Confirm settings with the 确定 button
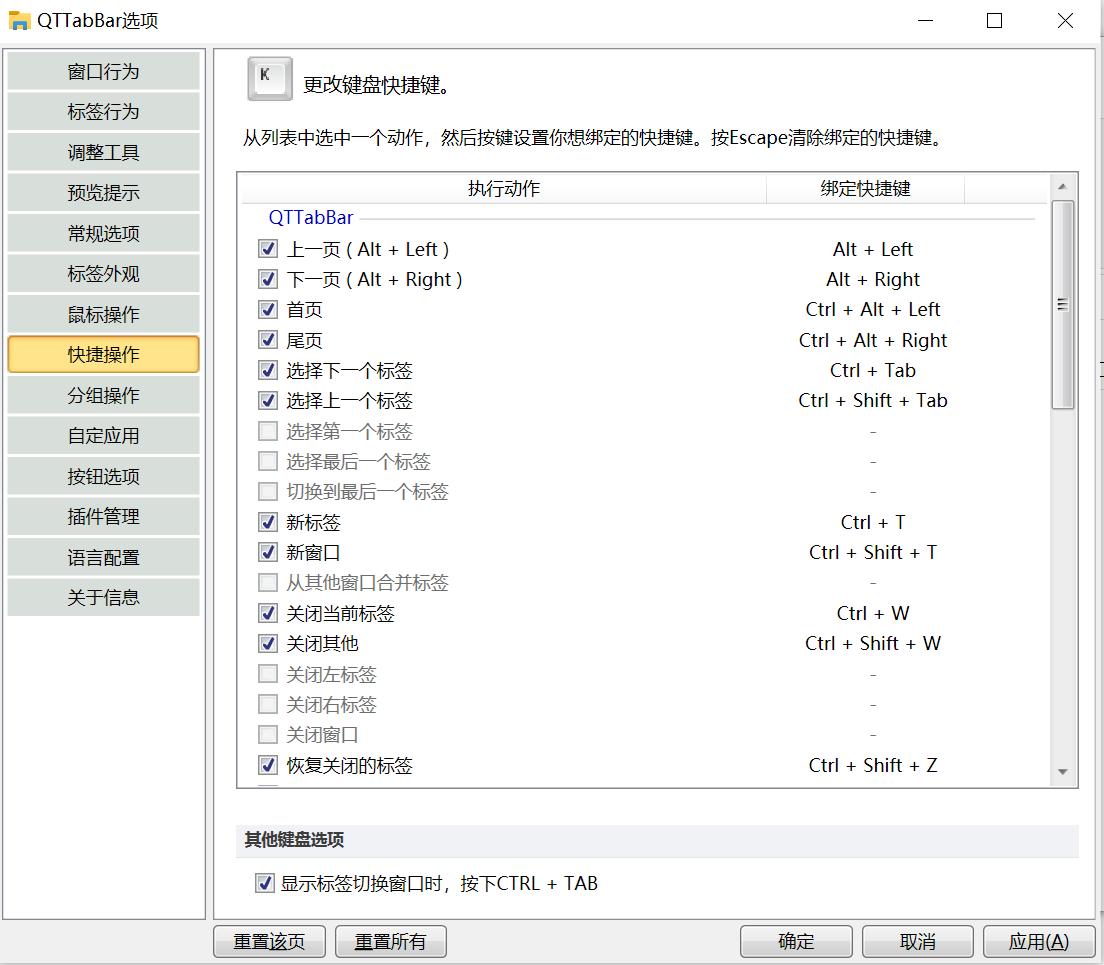 [795, 941]
